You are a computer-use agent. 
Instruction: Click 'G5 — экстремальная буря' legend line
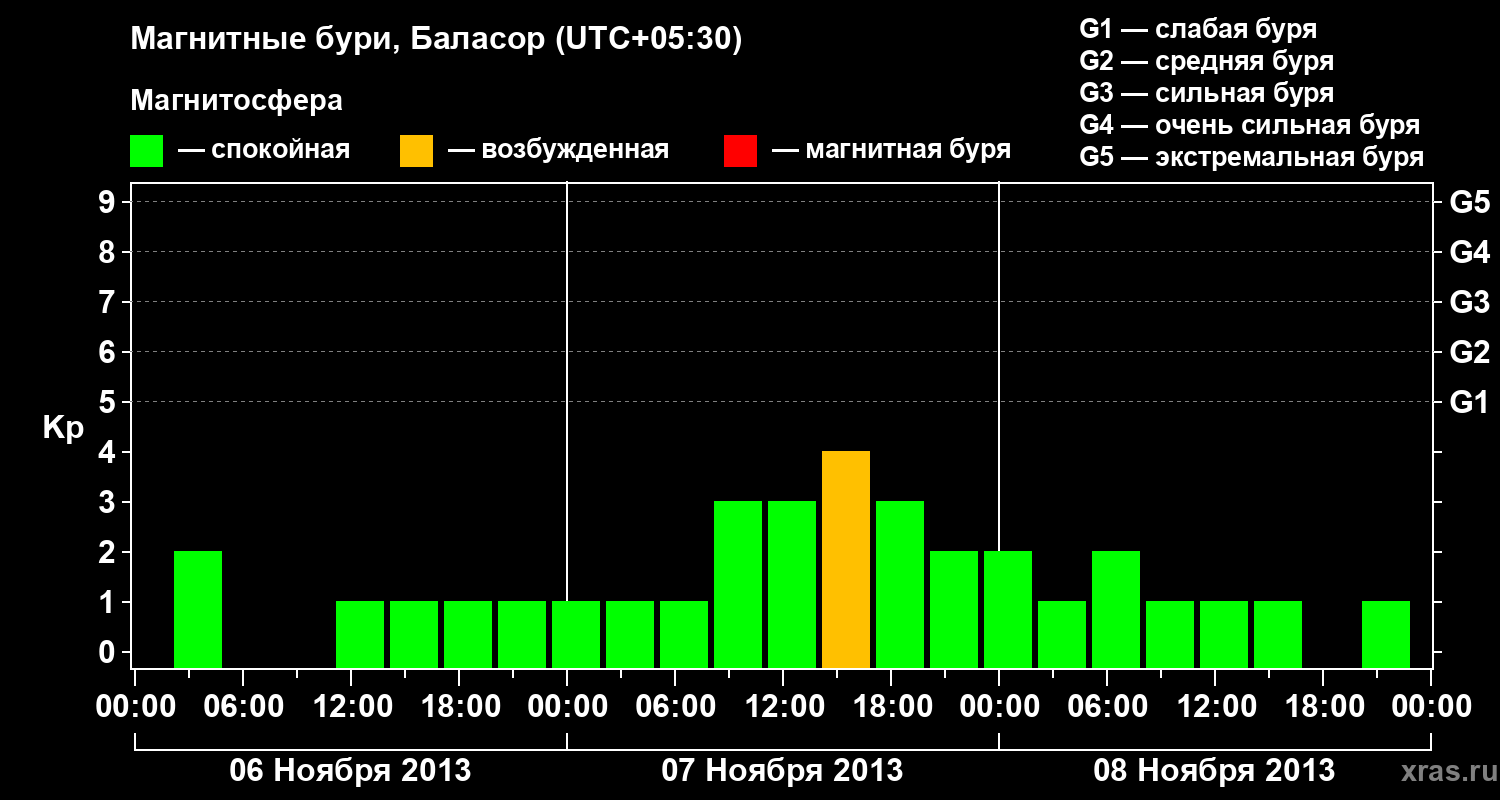coord(1252,157)
